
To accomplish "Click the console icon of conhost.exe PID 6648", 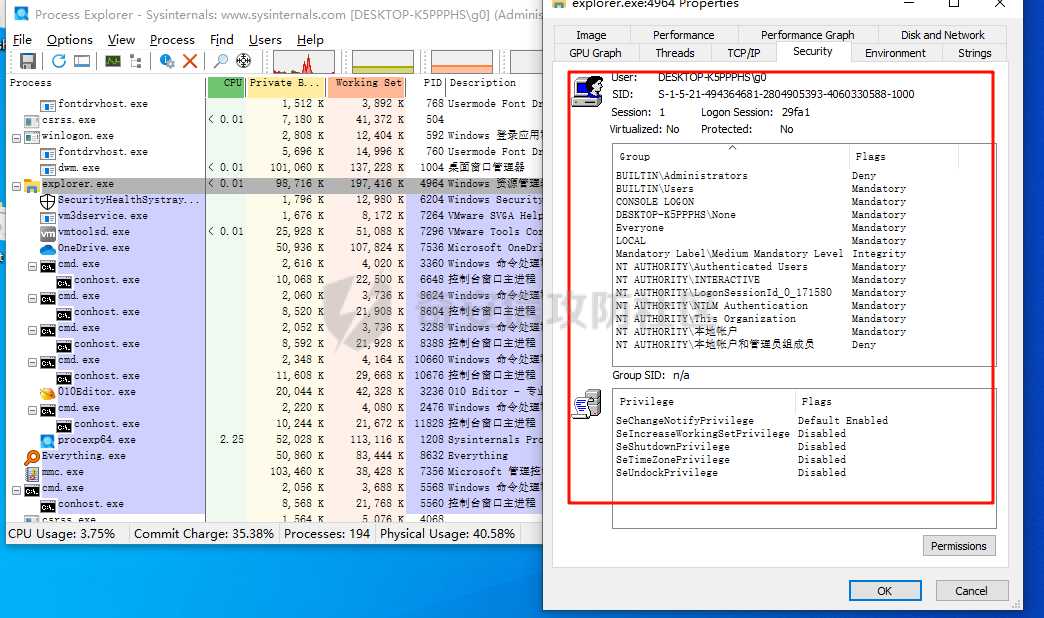I will (63, 281).
